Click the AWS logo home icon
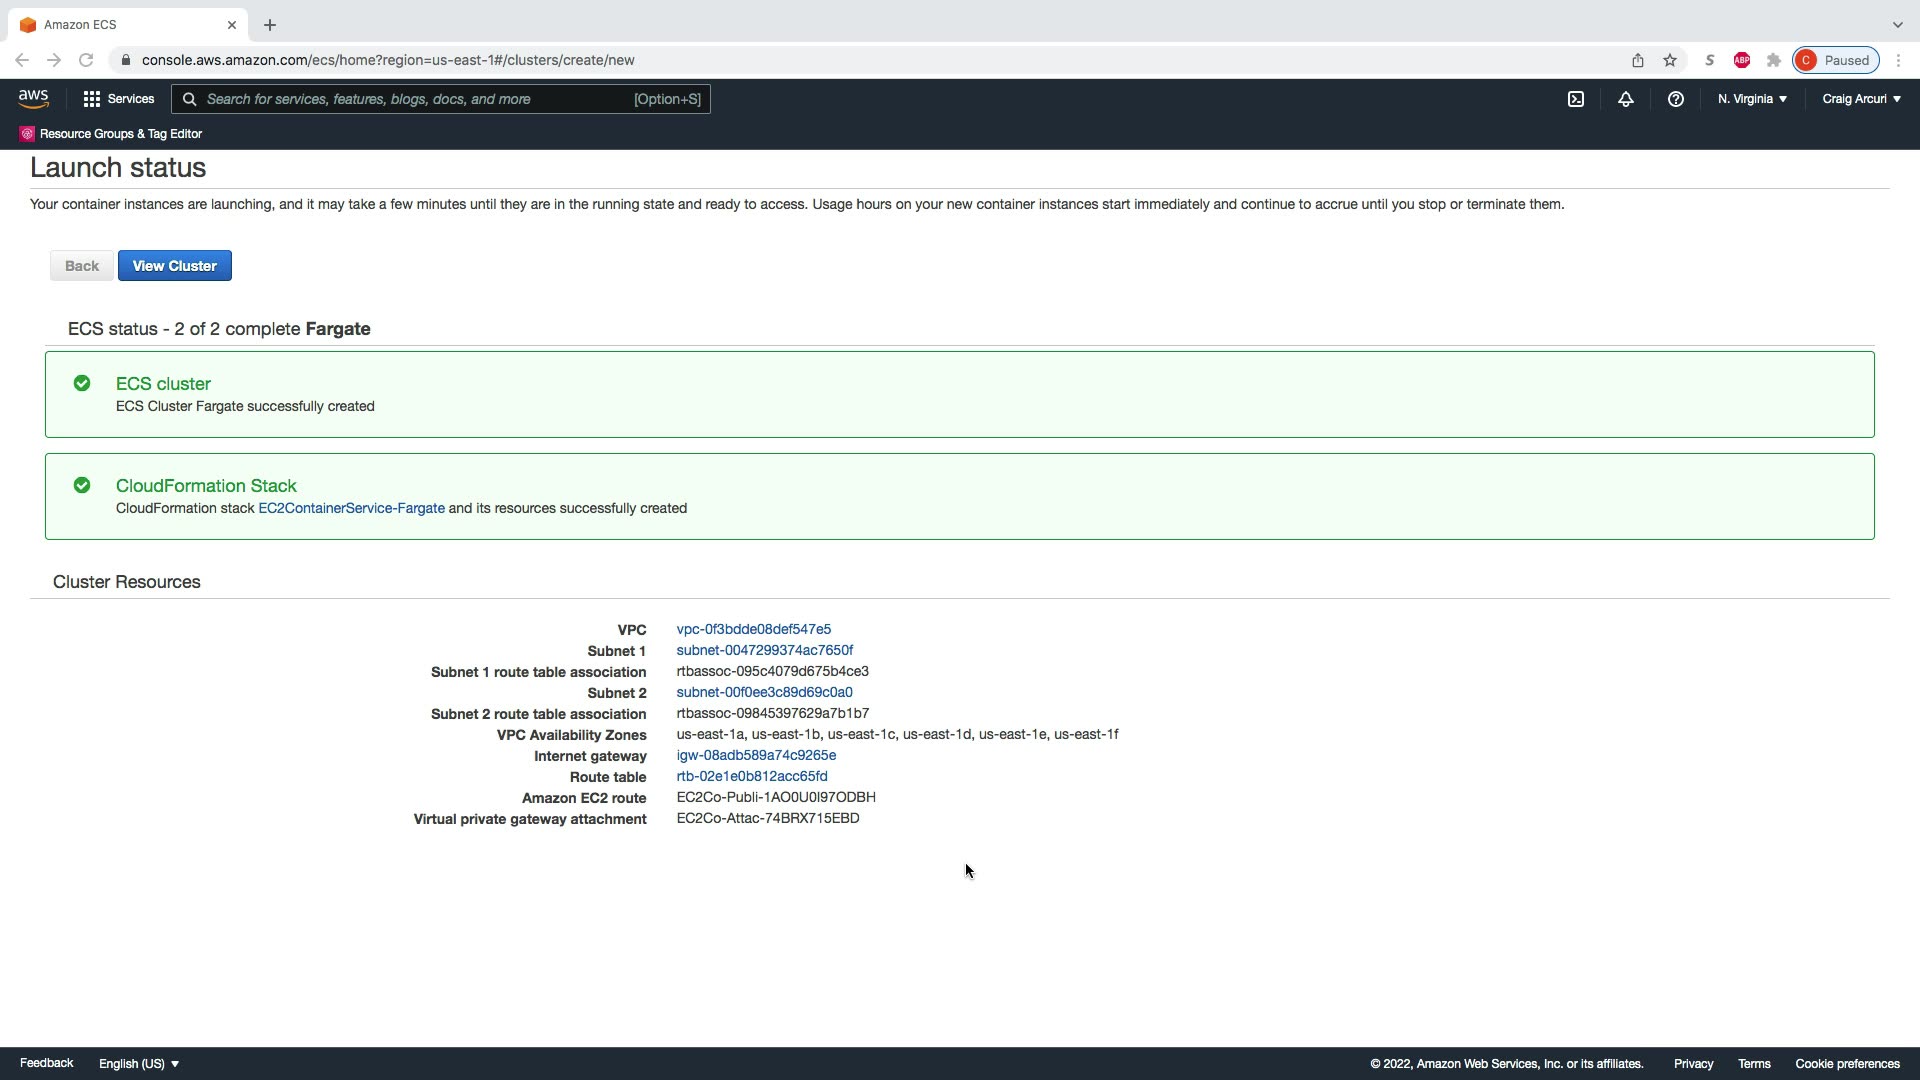 [33, 98]
